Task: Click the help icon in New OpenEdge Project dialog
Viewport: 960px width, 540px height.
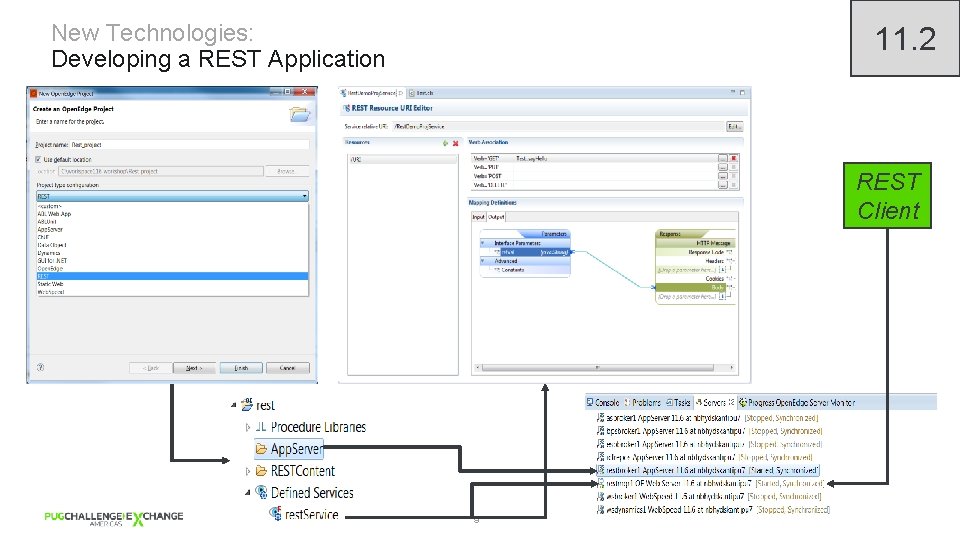Action: pyautogui.click(x=40, y=367)
